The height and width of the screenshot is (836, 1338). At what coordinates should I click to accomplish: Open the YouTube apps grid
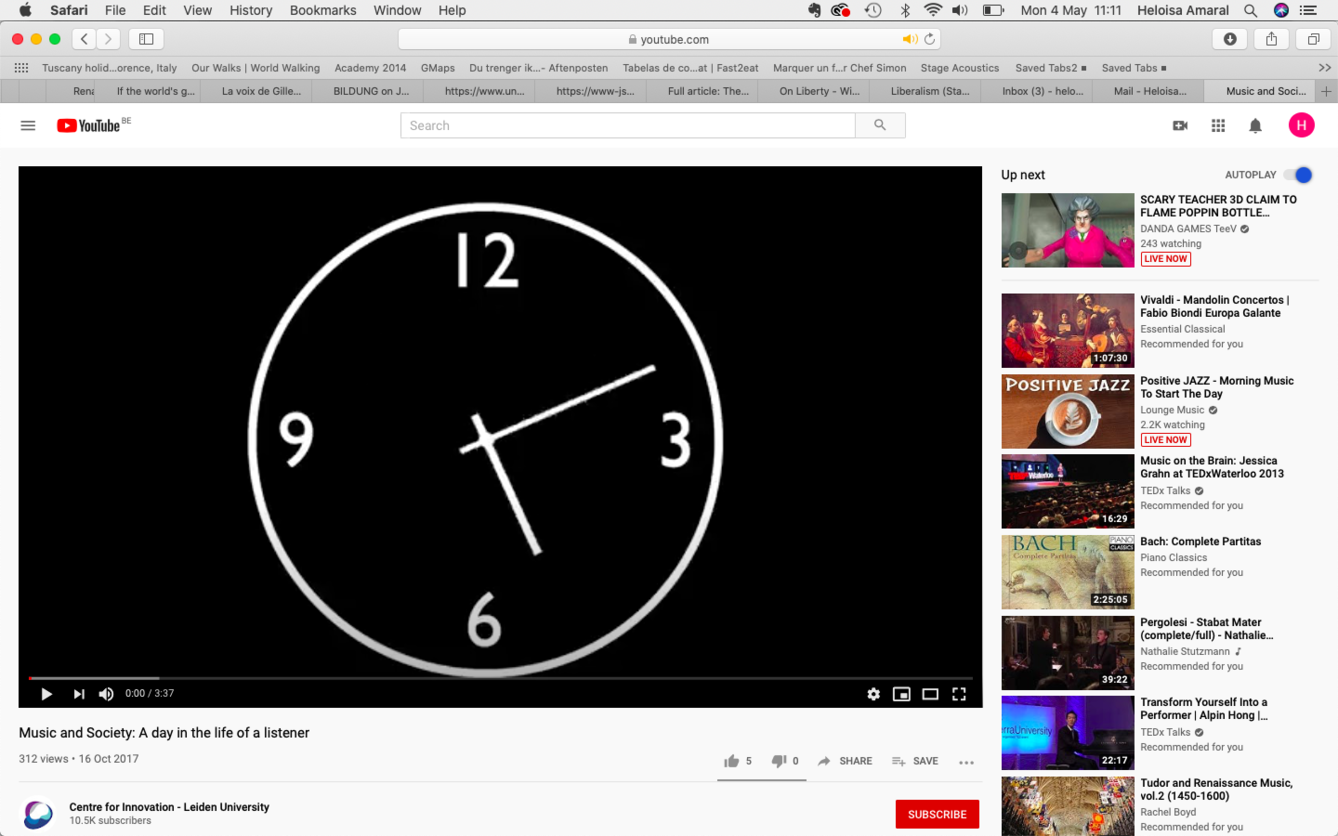(x=1218, y=126)
